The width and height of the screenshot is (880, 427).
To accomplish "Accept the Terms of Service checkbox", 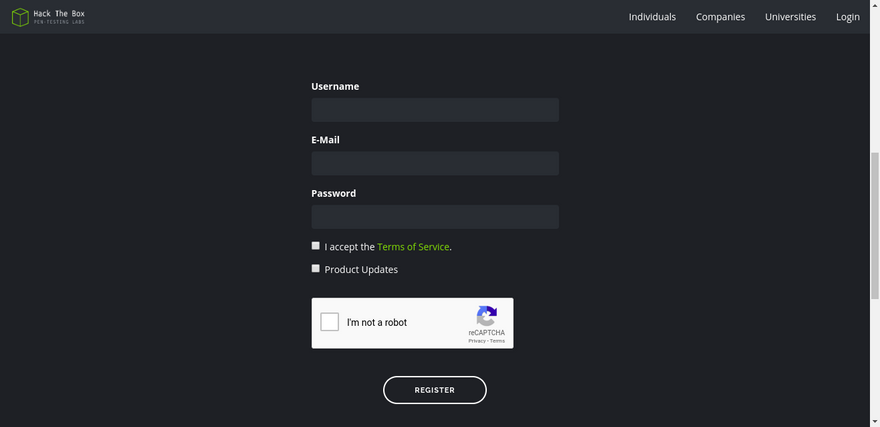I will tap(315, 246).
